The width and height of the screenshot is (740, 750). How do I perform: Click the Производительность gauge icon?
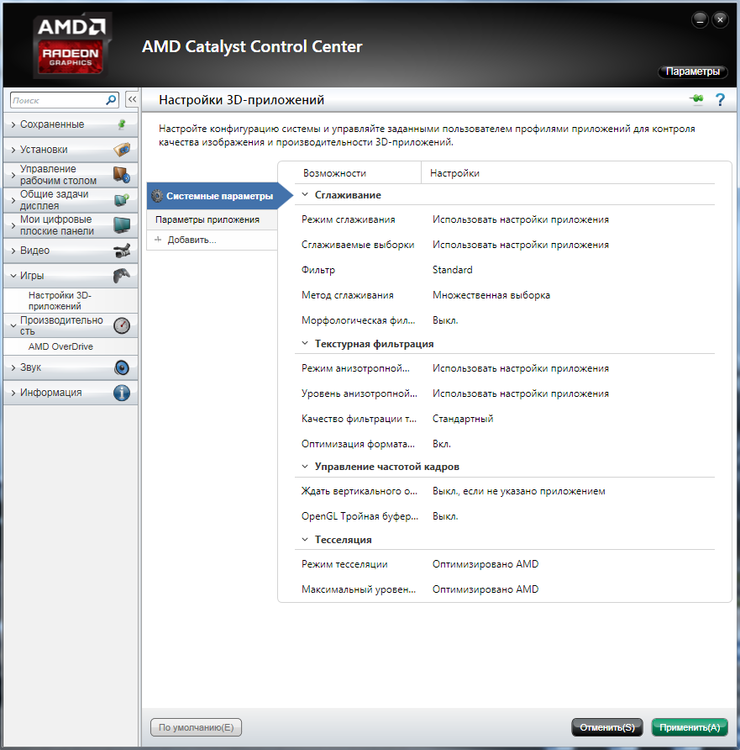pos(121,326)
